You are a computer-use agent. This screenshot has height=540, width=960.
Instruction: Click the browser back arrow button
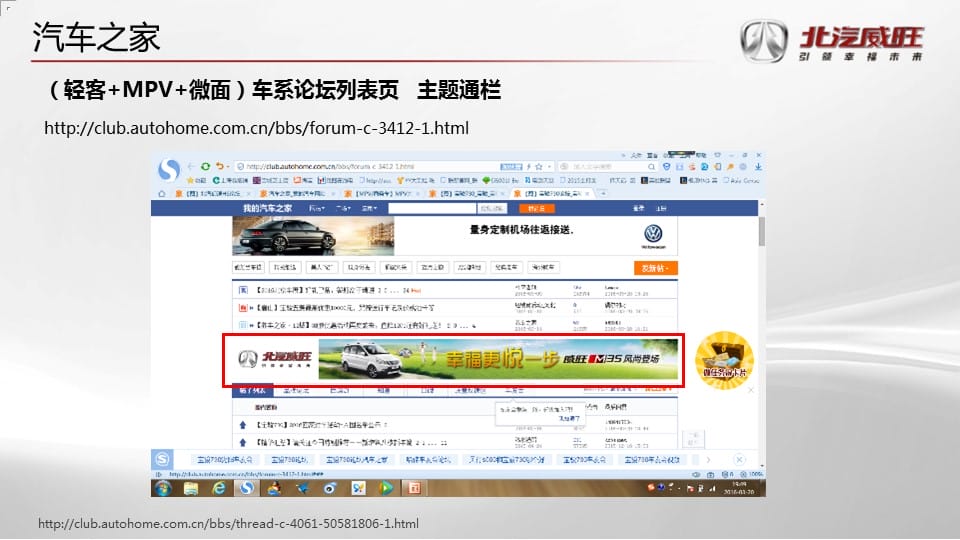tap(192, 166)
